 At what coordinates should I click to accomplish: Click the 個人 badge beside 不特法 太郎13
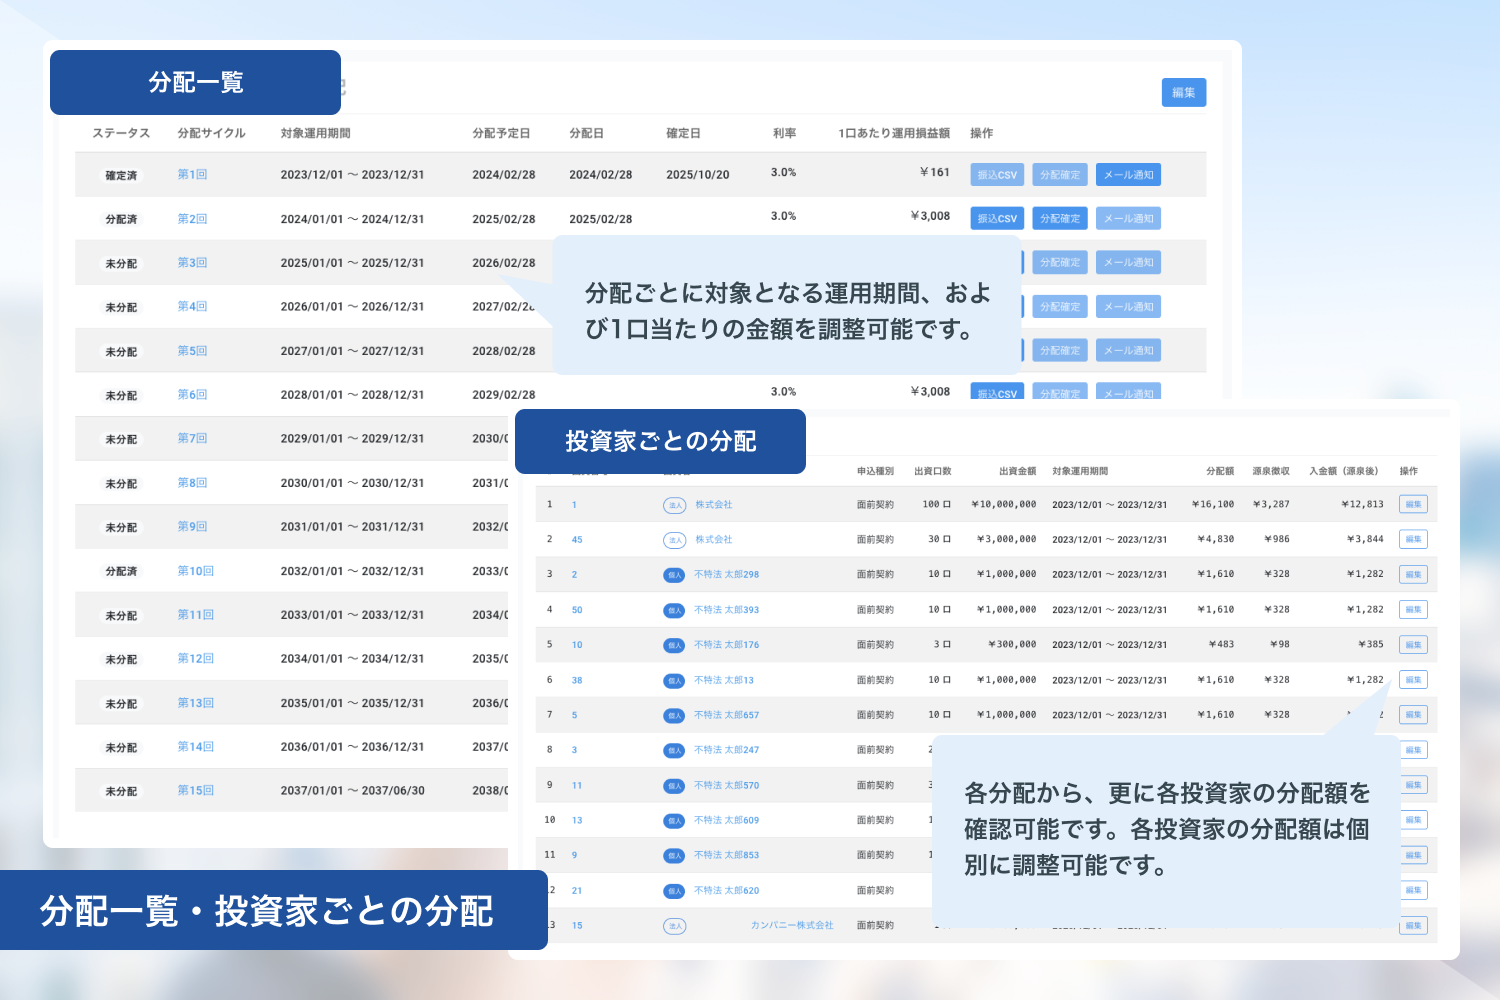click(x=675, y=681)
